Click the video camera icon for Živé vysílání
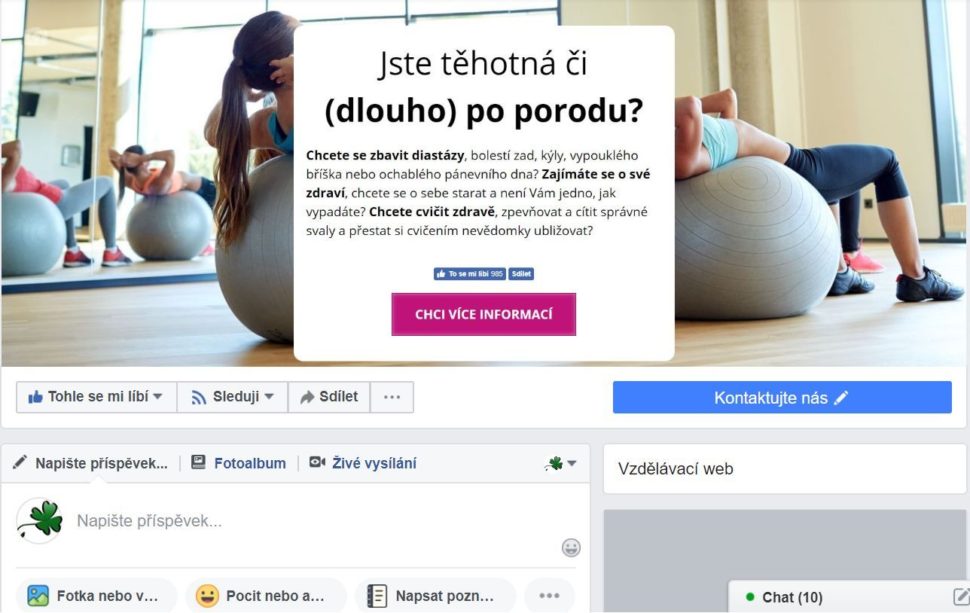This screenshot has height=613, width=970. (x=317, y=462)
